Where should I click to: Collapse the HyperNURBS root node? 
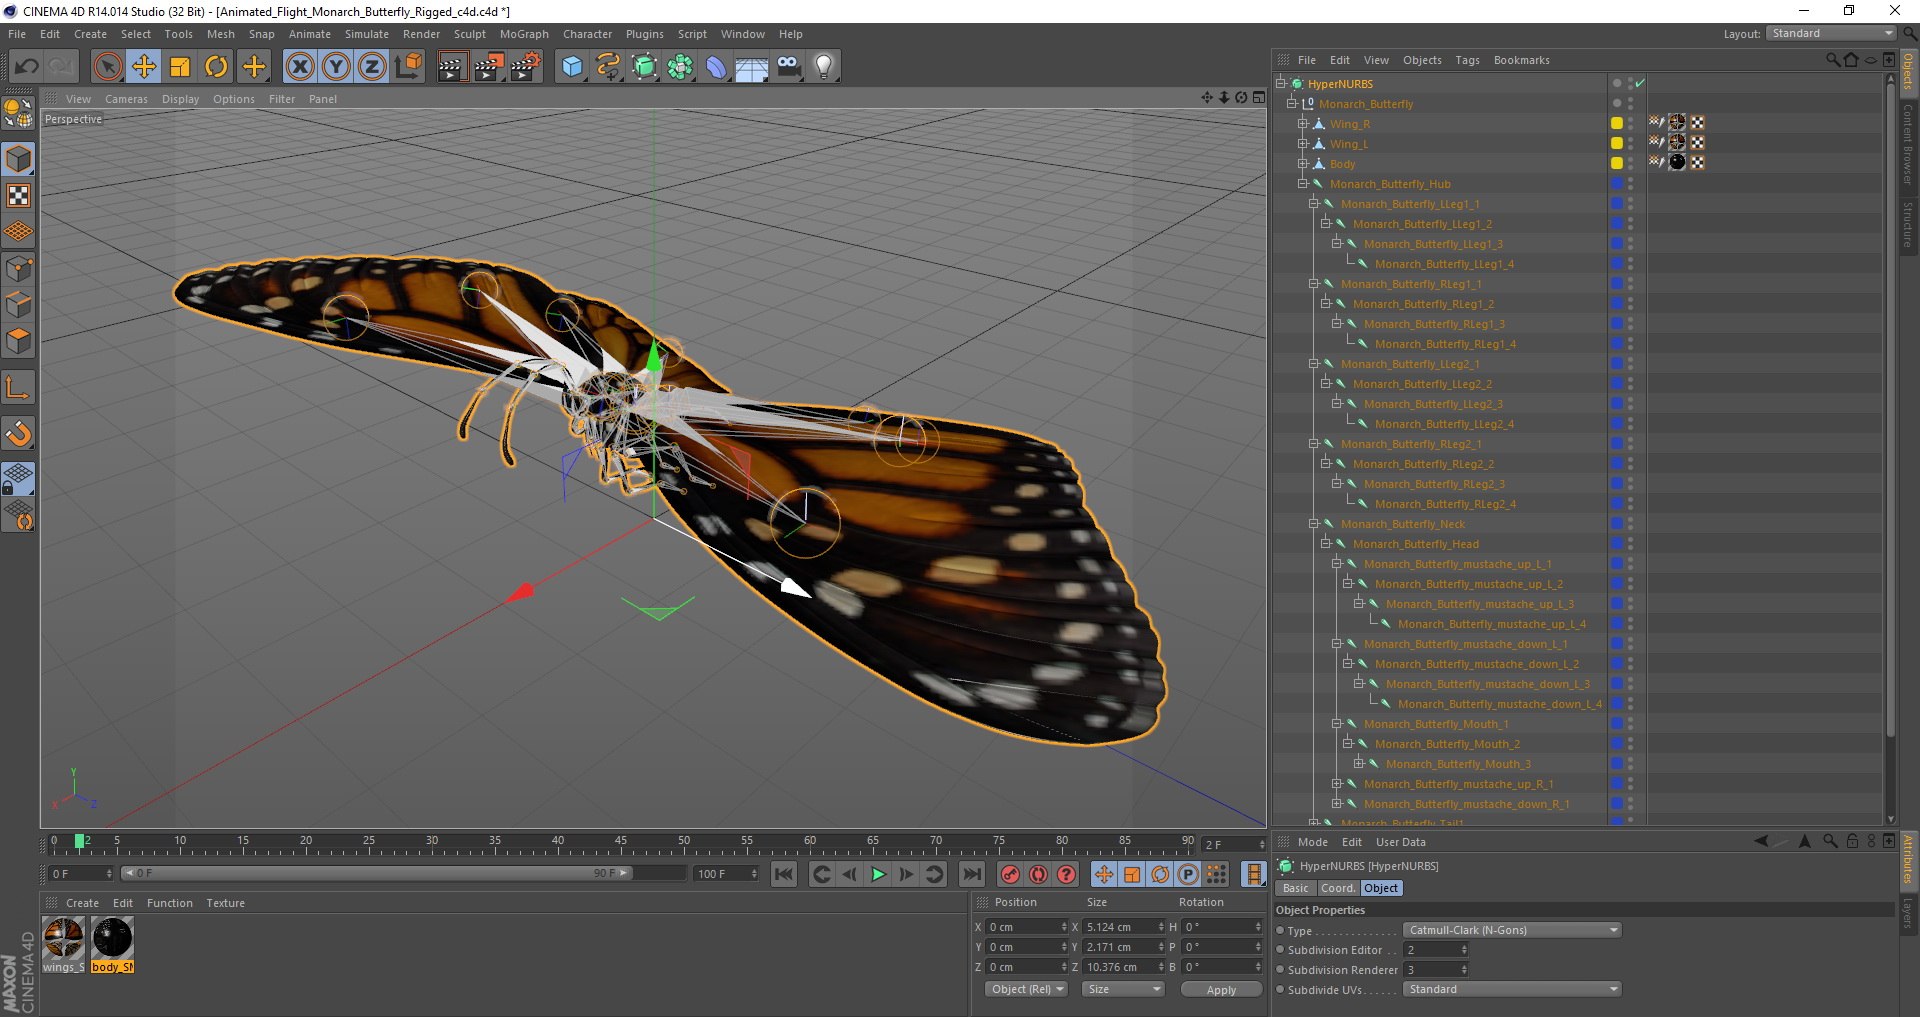pyautogui.click(x=1280, y=83)
